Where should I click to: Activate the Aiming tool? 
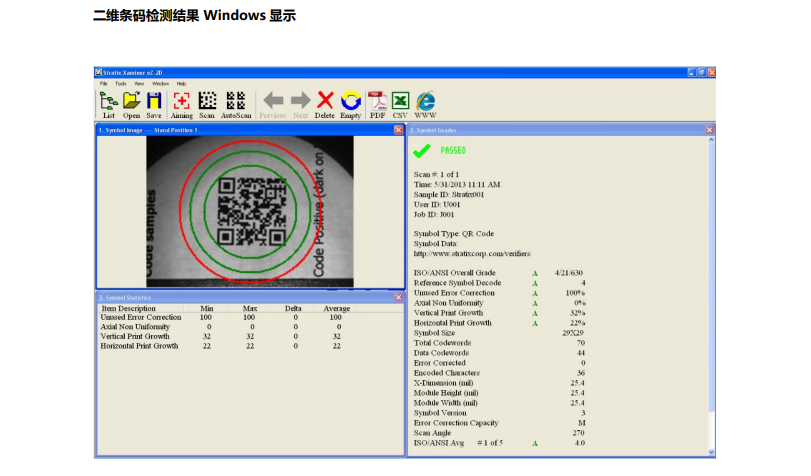pyautogui.click(x=182, y=105)
